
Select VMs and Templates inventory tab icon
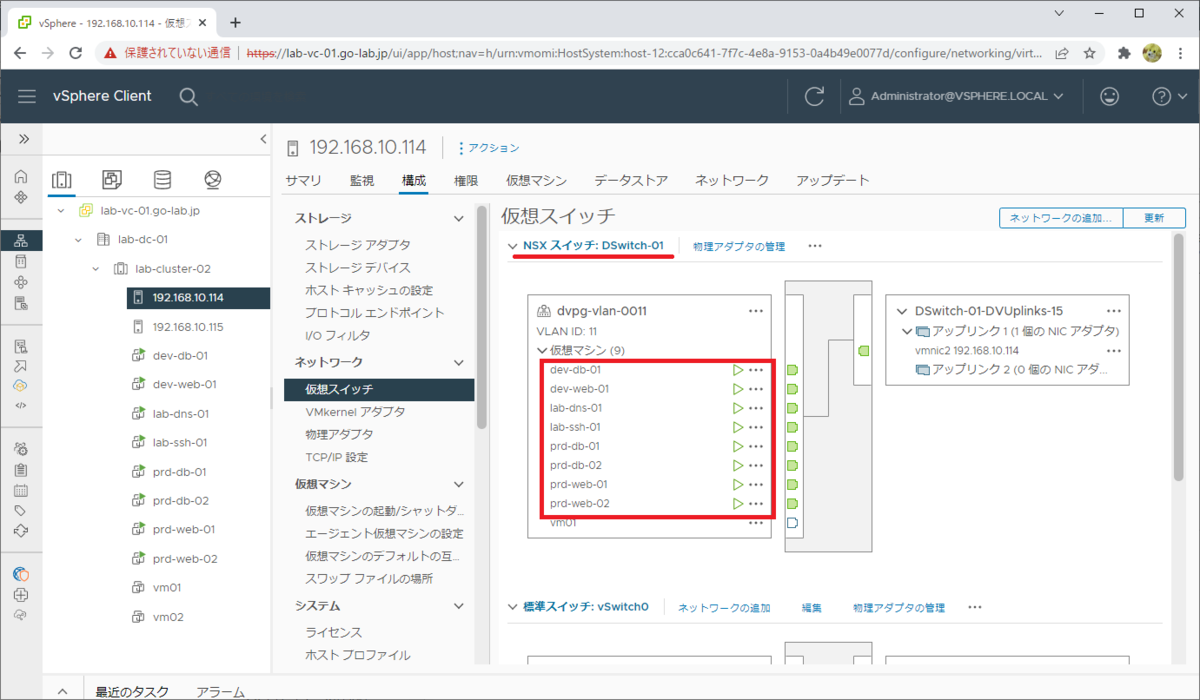(x=112, y=180)
